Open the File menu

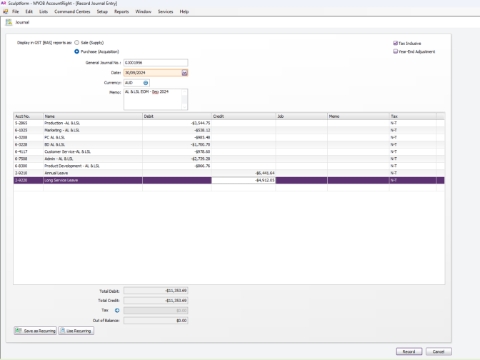15,12
